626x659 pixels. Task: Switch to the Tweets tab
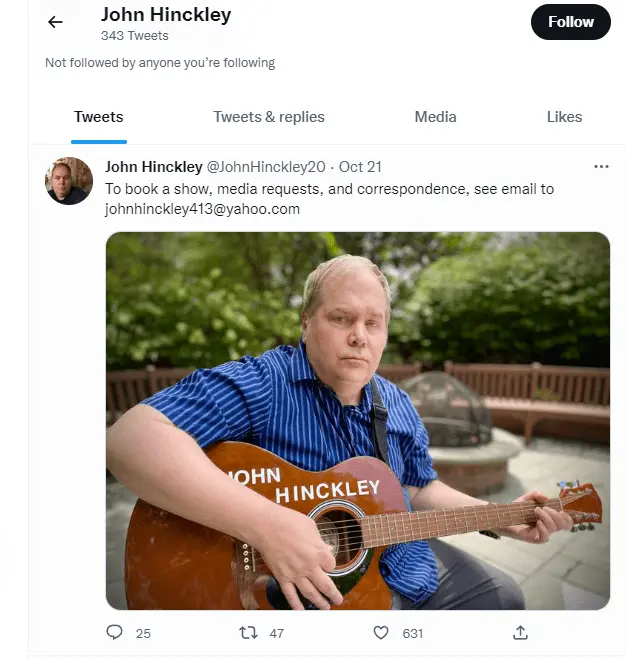point(98,117)
